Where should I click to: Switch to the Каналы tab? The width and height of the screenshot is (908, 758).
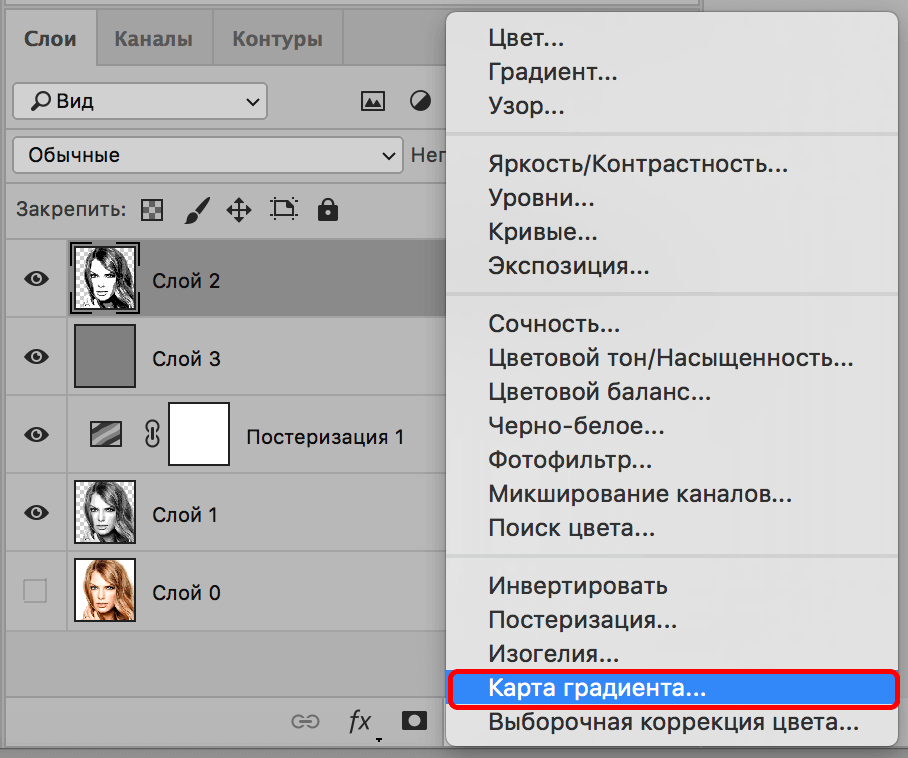(x=153, y=40)
